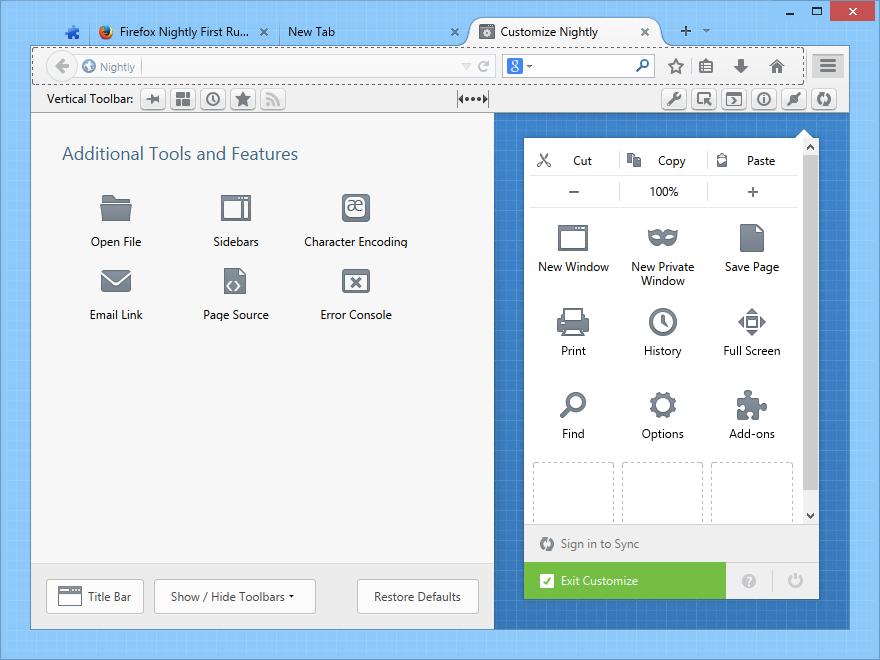Image resolution: width=880 pixels, height=660 pixels.
Task: Click the Open File folder icon
Action: pyautogui.click(x=116, y=209)
